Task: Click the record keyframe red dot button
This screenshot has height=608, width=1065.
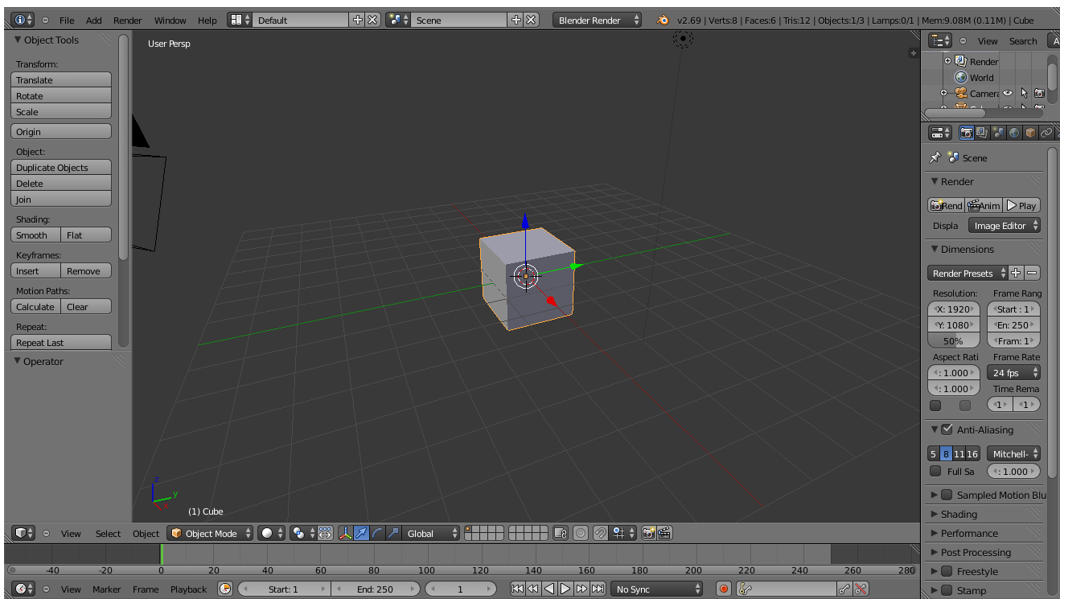Action: click(x=724, y=589)
